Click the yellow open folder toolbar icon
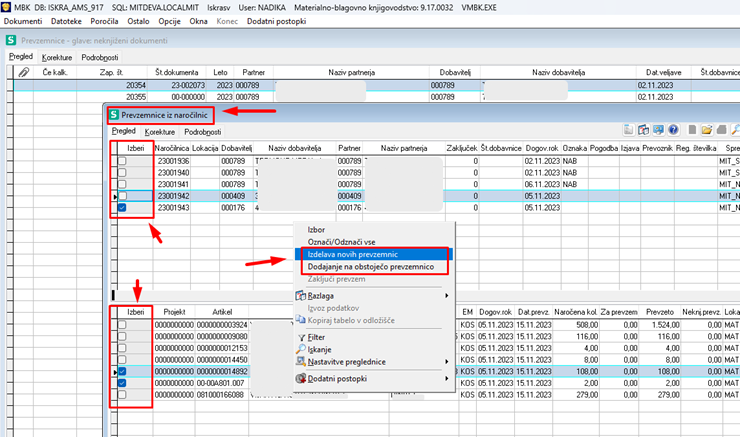The width and height of the screenshot is (740, 437). (707, 129)
